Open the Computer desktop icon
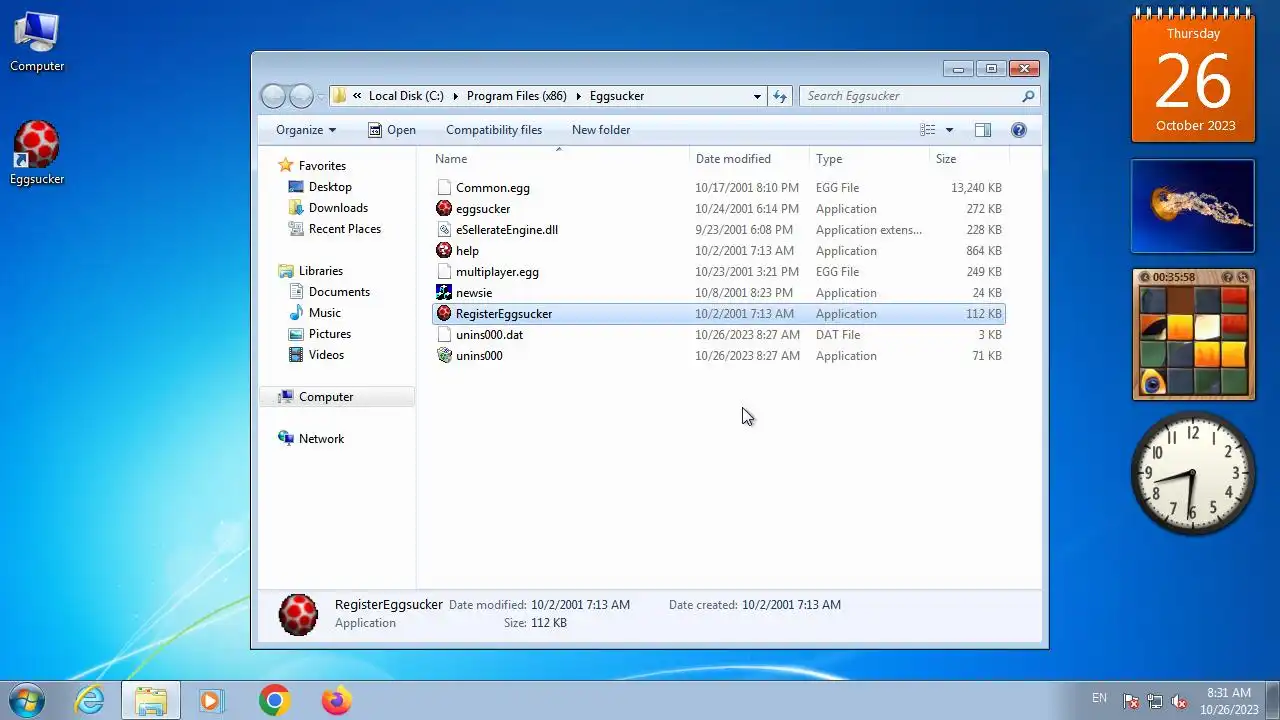1280x720 pixels. (37, 42)
